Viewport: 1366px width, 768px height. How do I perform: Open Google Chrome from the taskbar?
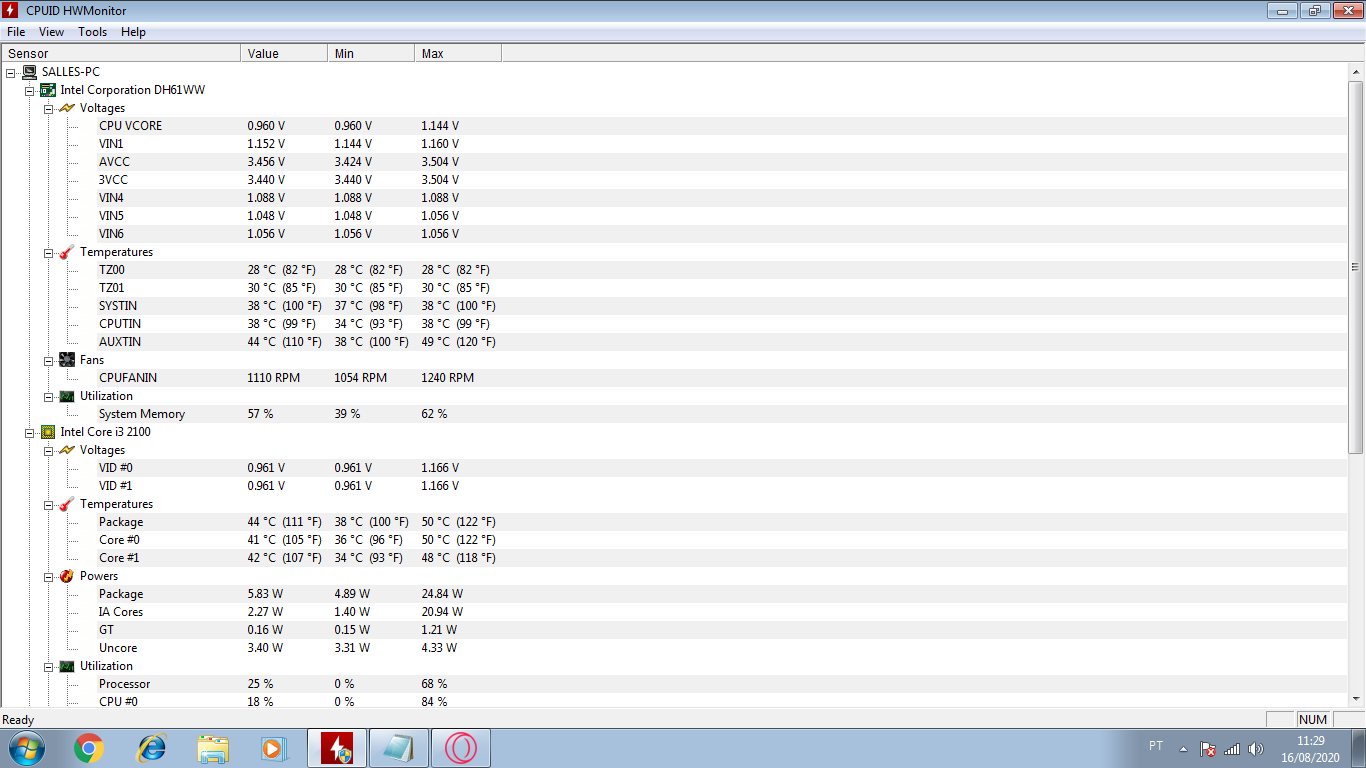[x=89, y=748]
